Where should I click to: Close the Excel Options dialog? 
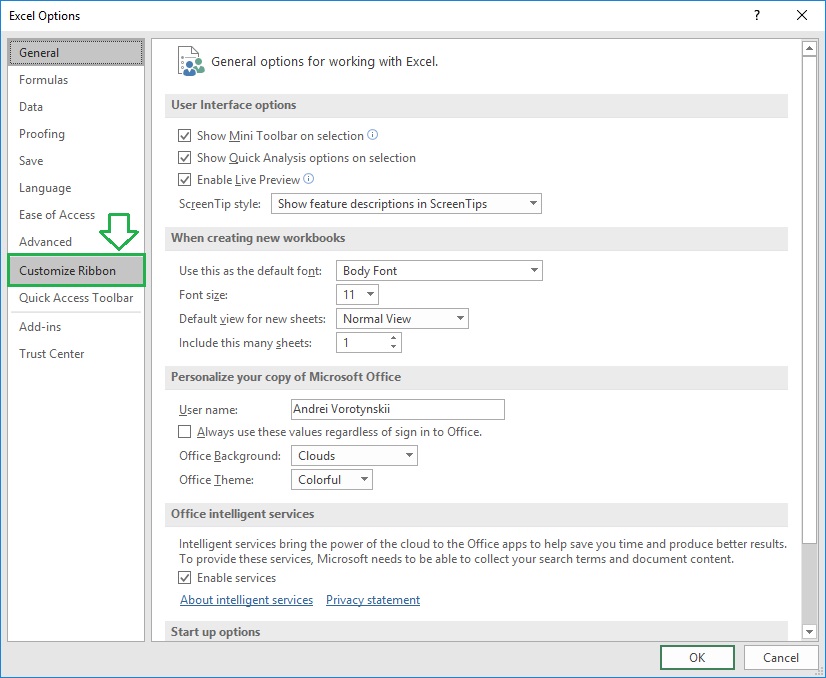[802, 15]
